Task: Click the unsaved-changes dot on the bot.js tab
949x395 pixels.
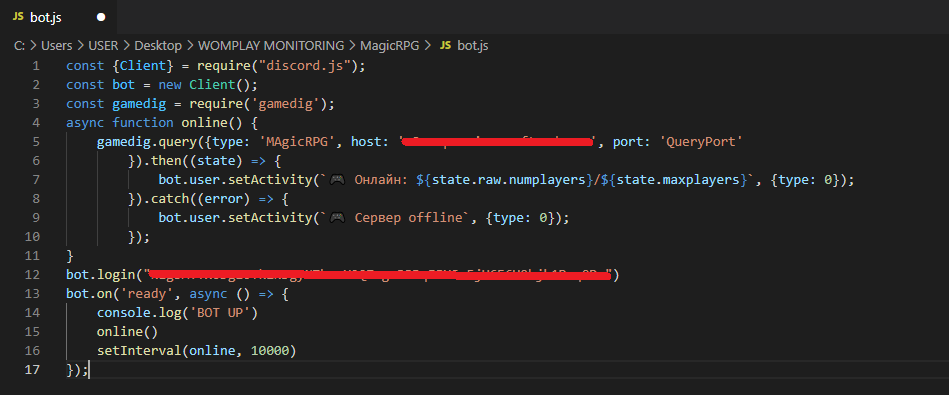Action: pos(101,17)
